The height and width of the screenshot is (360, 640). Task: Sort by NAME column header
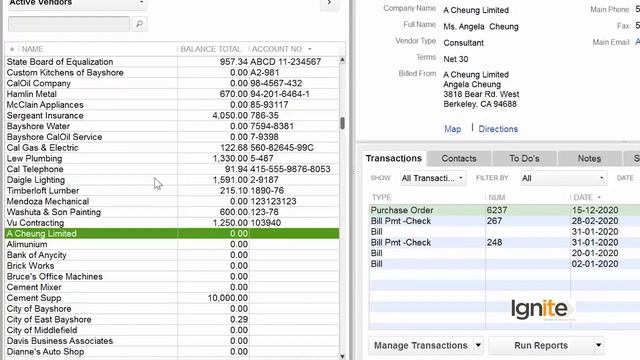pyautogui.click(x=32, y=49)
